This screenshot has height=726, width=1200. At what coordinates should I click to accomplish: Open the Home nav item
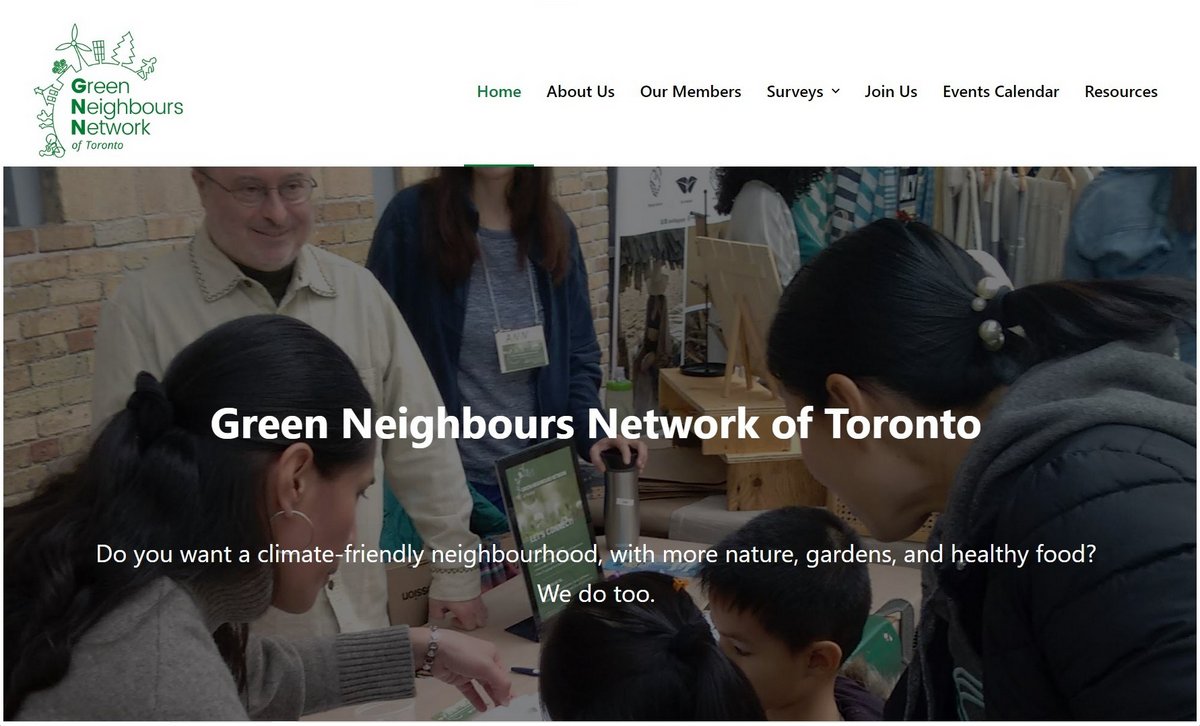(499, 91)
